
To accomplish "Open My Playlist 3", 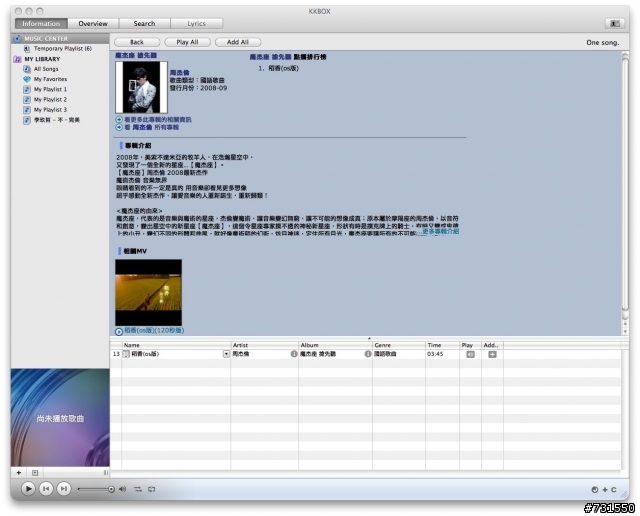I will (50, 110).
